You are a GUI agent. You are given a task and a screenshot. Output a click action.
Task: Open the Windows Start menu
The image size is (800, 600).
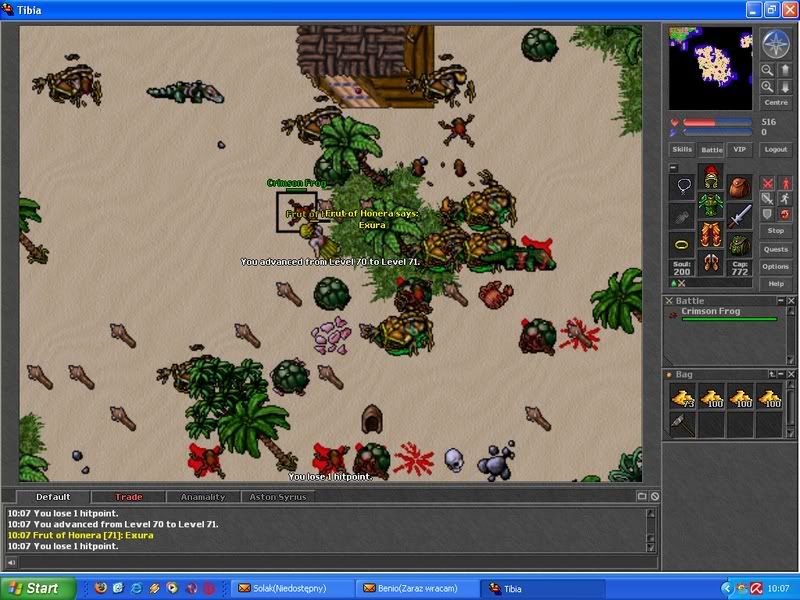pos(38,588)
